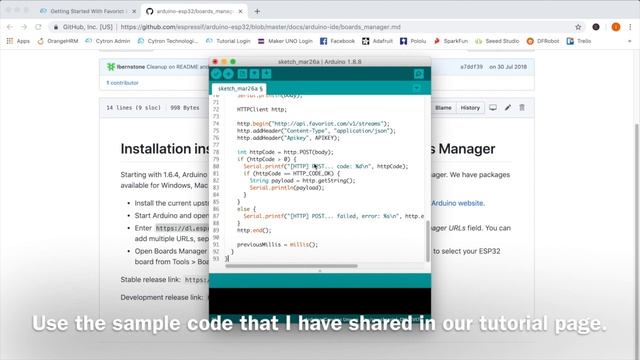The image size is (640, 360).
Task: Click the History button on GitHub
Action: tap(470, 108)
